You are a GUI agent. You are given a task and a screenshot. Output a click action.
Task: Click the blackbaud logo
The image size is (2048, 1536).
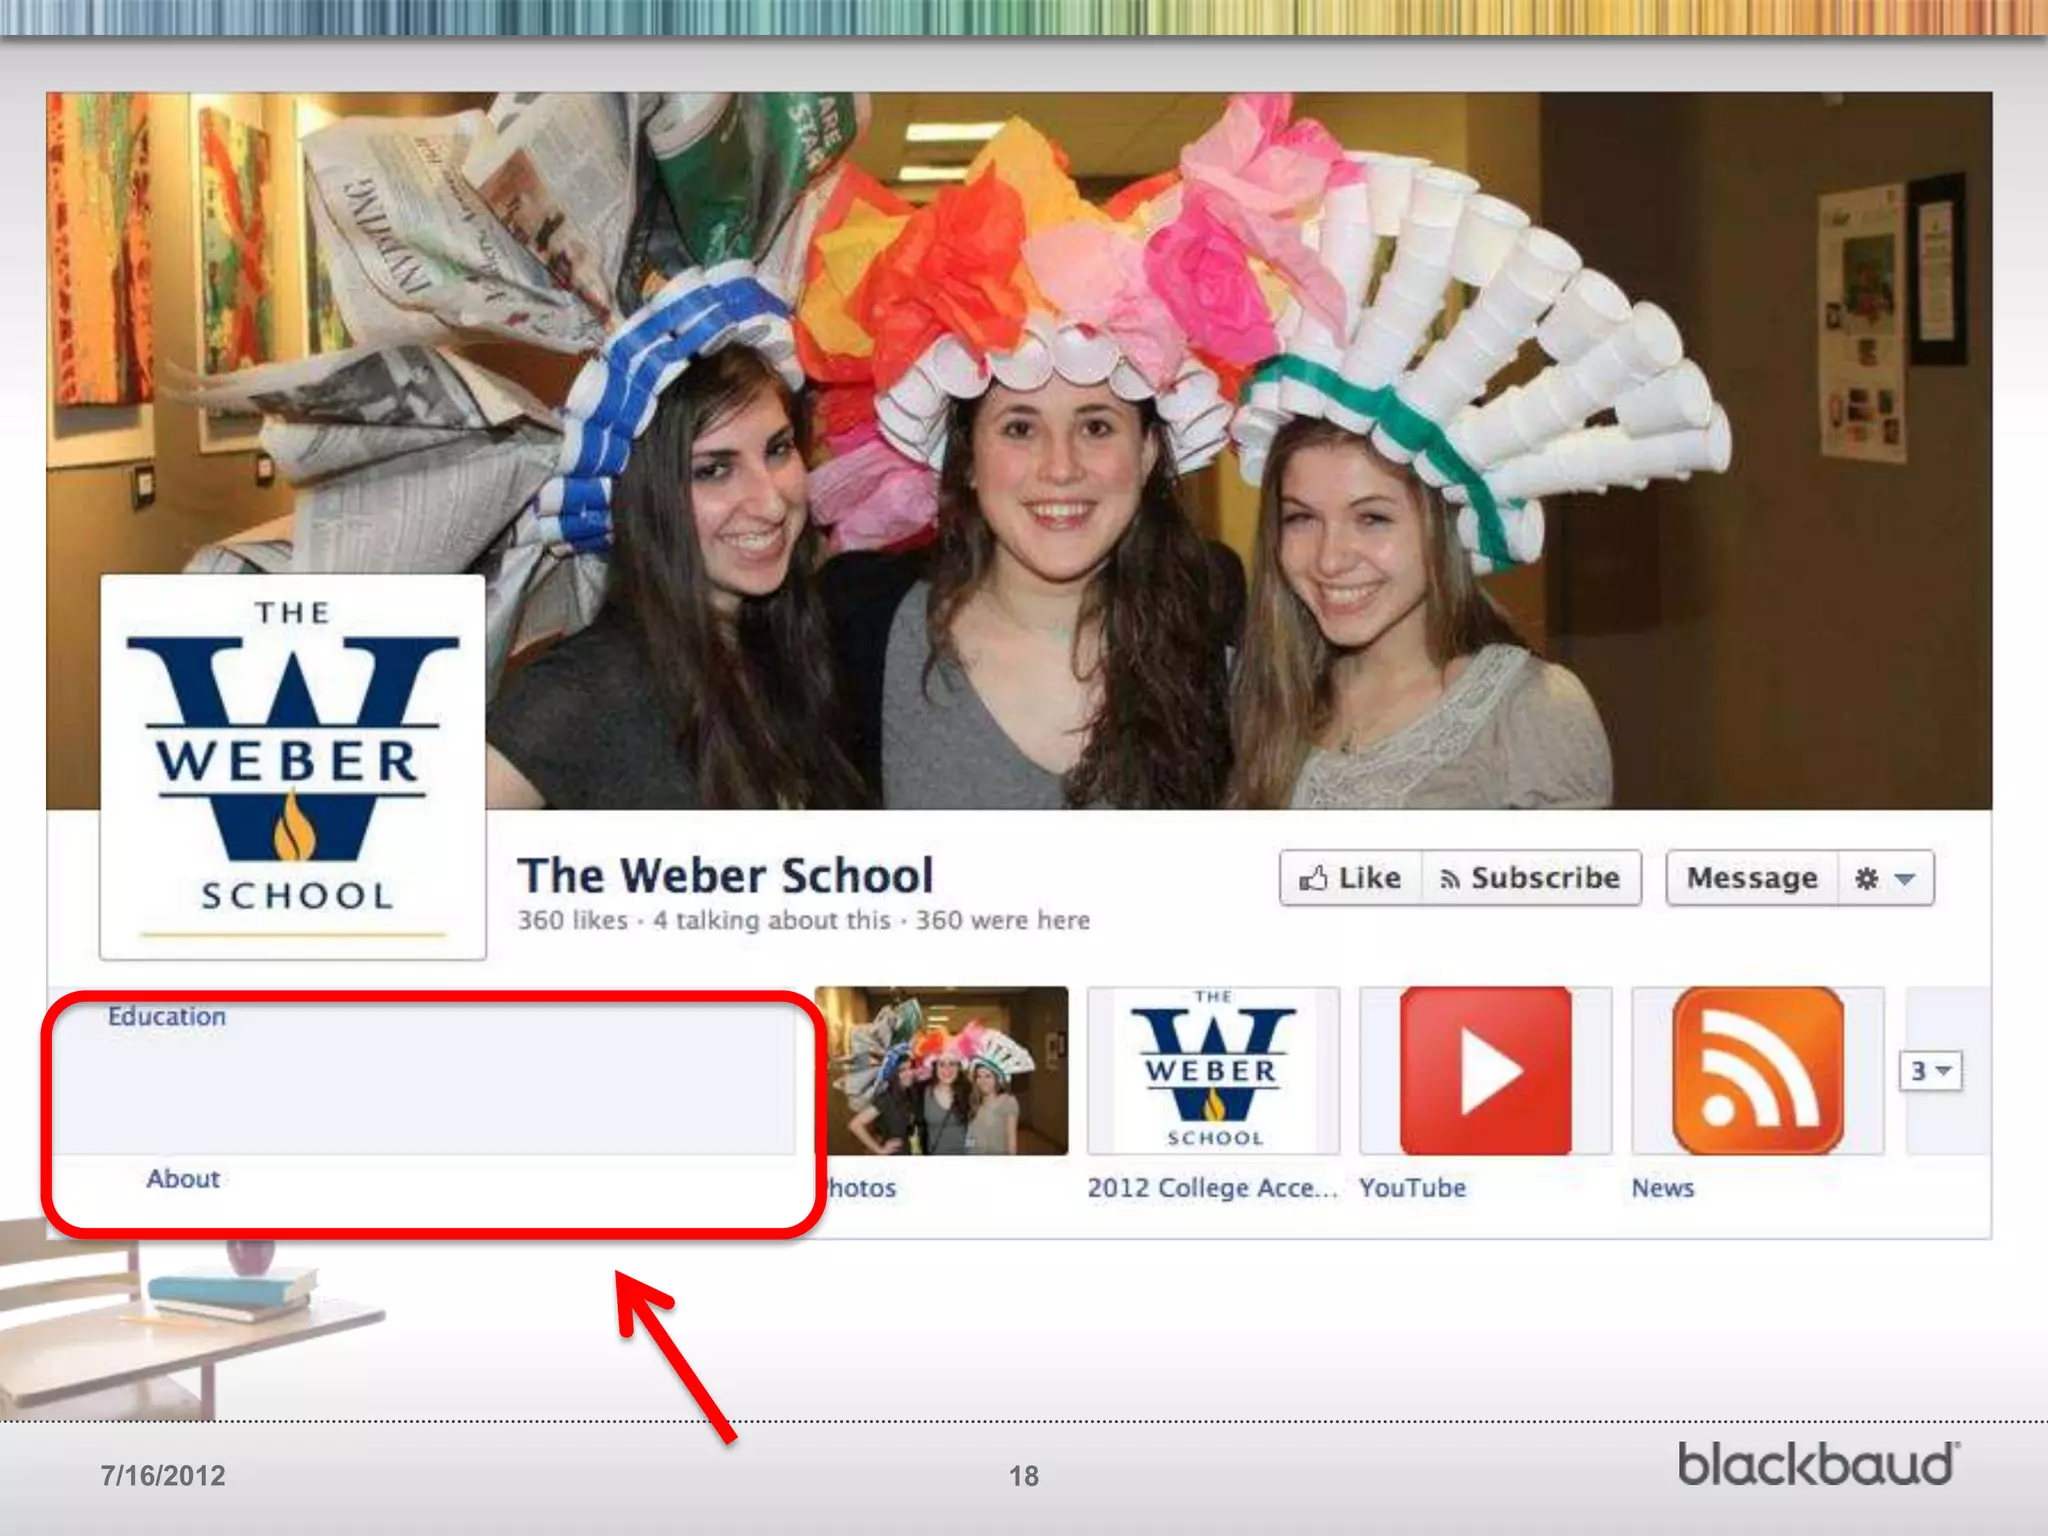coord(1817,1464)
